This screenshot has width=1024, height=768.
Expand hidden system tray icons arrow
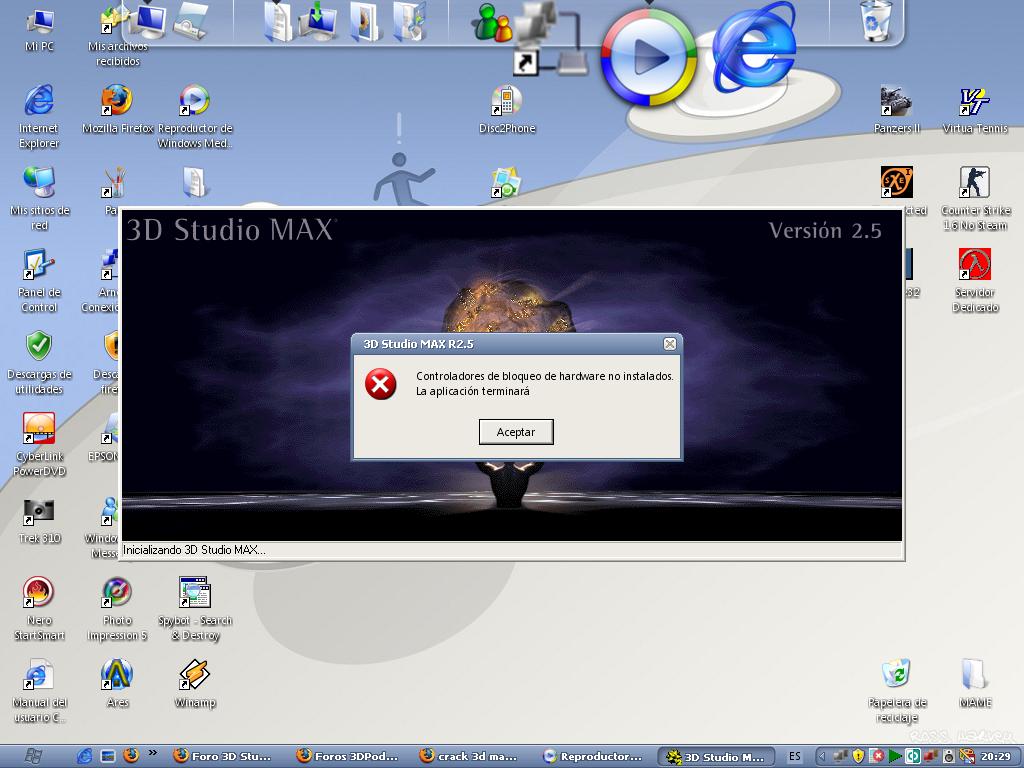822,756
